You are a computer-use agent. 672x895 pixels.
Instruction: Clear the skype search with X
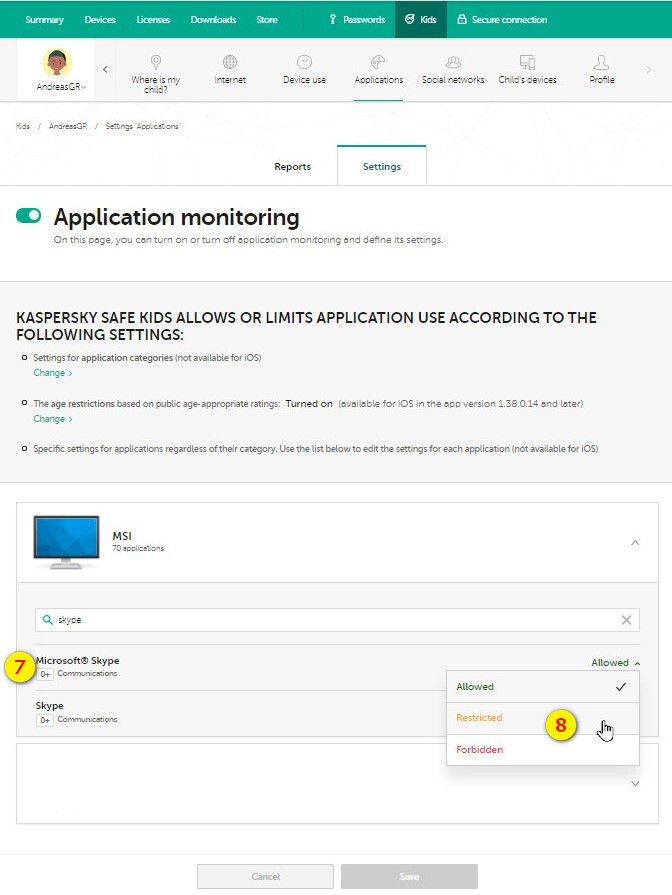[x=626, y=620]
